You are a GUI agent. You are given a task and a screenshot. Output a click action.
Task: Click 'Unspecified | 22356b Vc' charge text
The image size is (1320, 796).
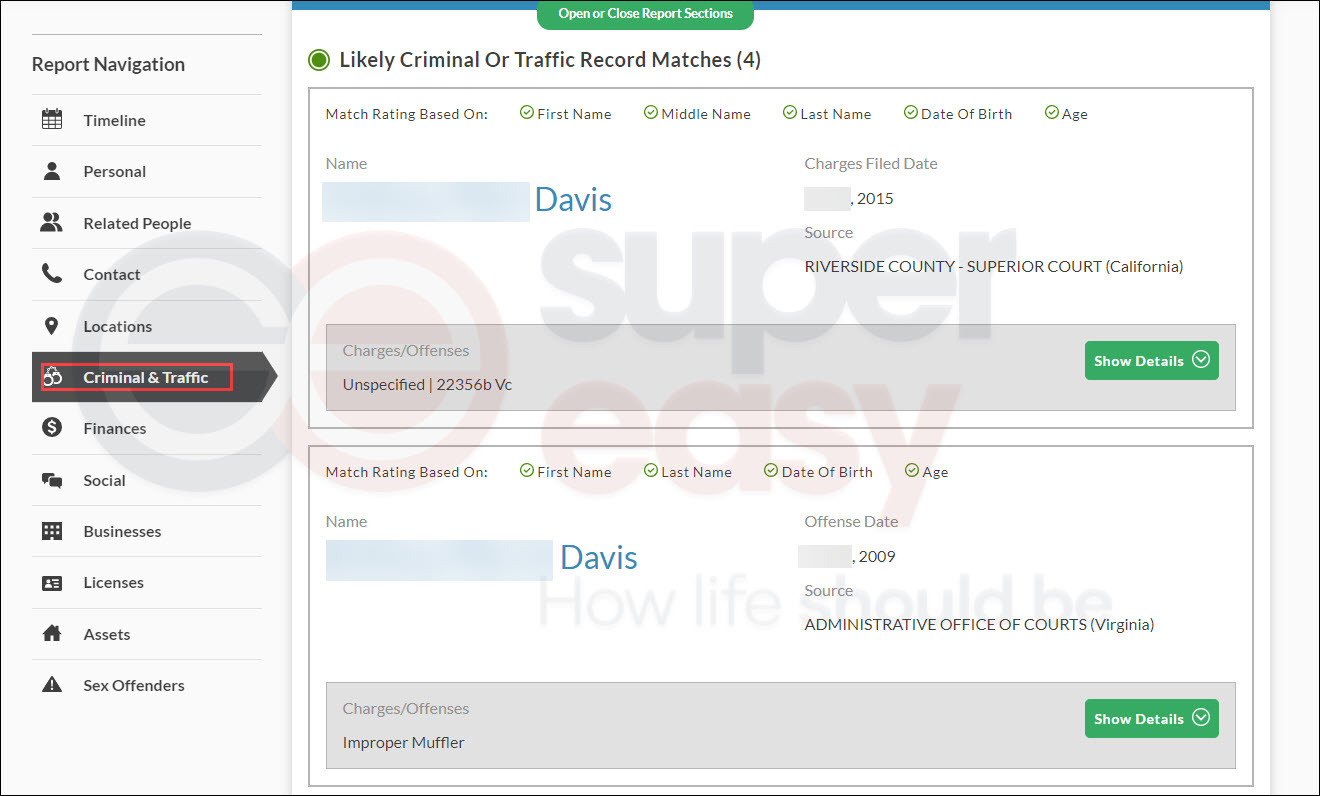[428, 384]
